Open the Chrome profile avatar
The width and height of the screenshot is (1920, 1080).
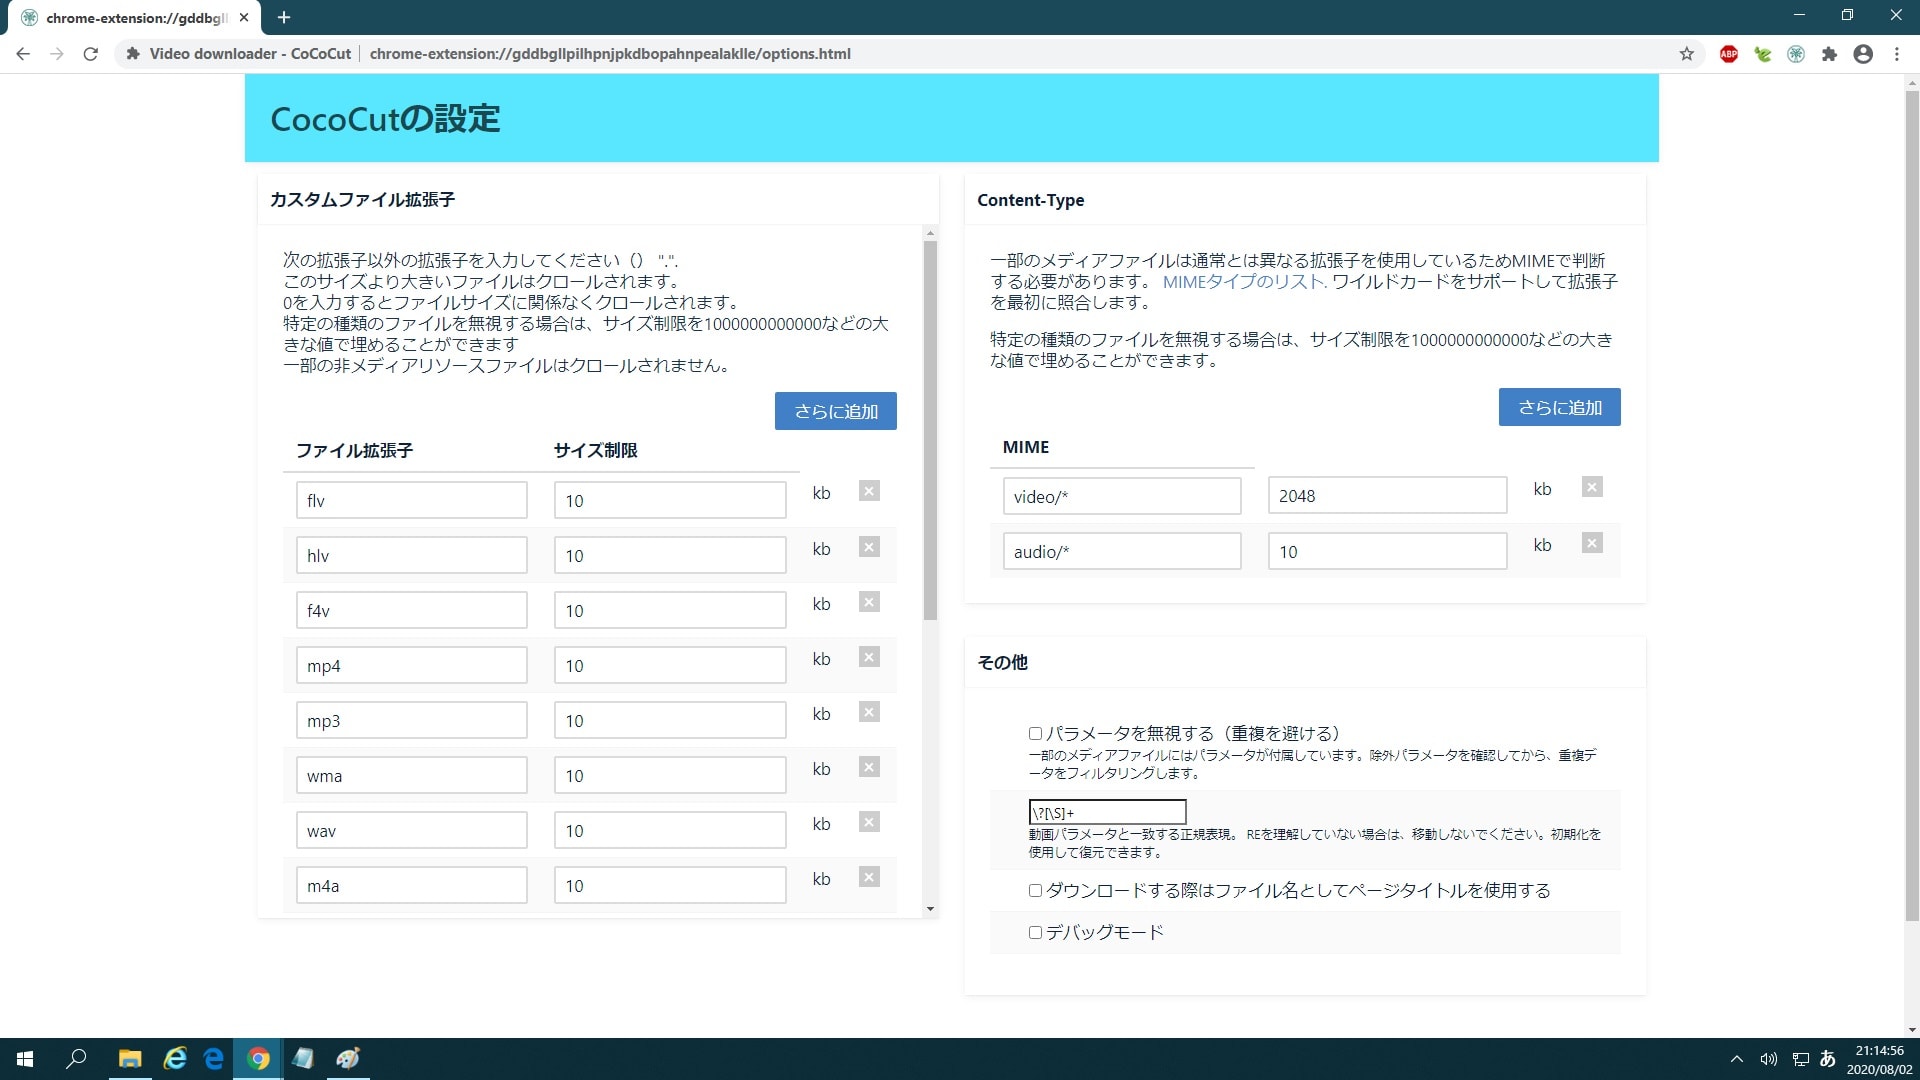pyautogui.click(x=1863, y=54)
